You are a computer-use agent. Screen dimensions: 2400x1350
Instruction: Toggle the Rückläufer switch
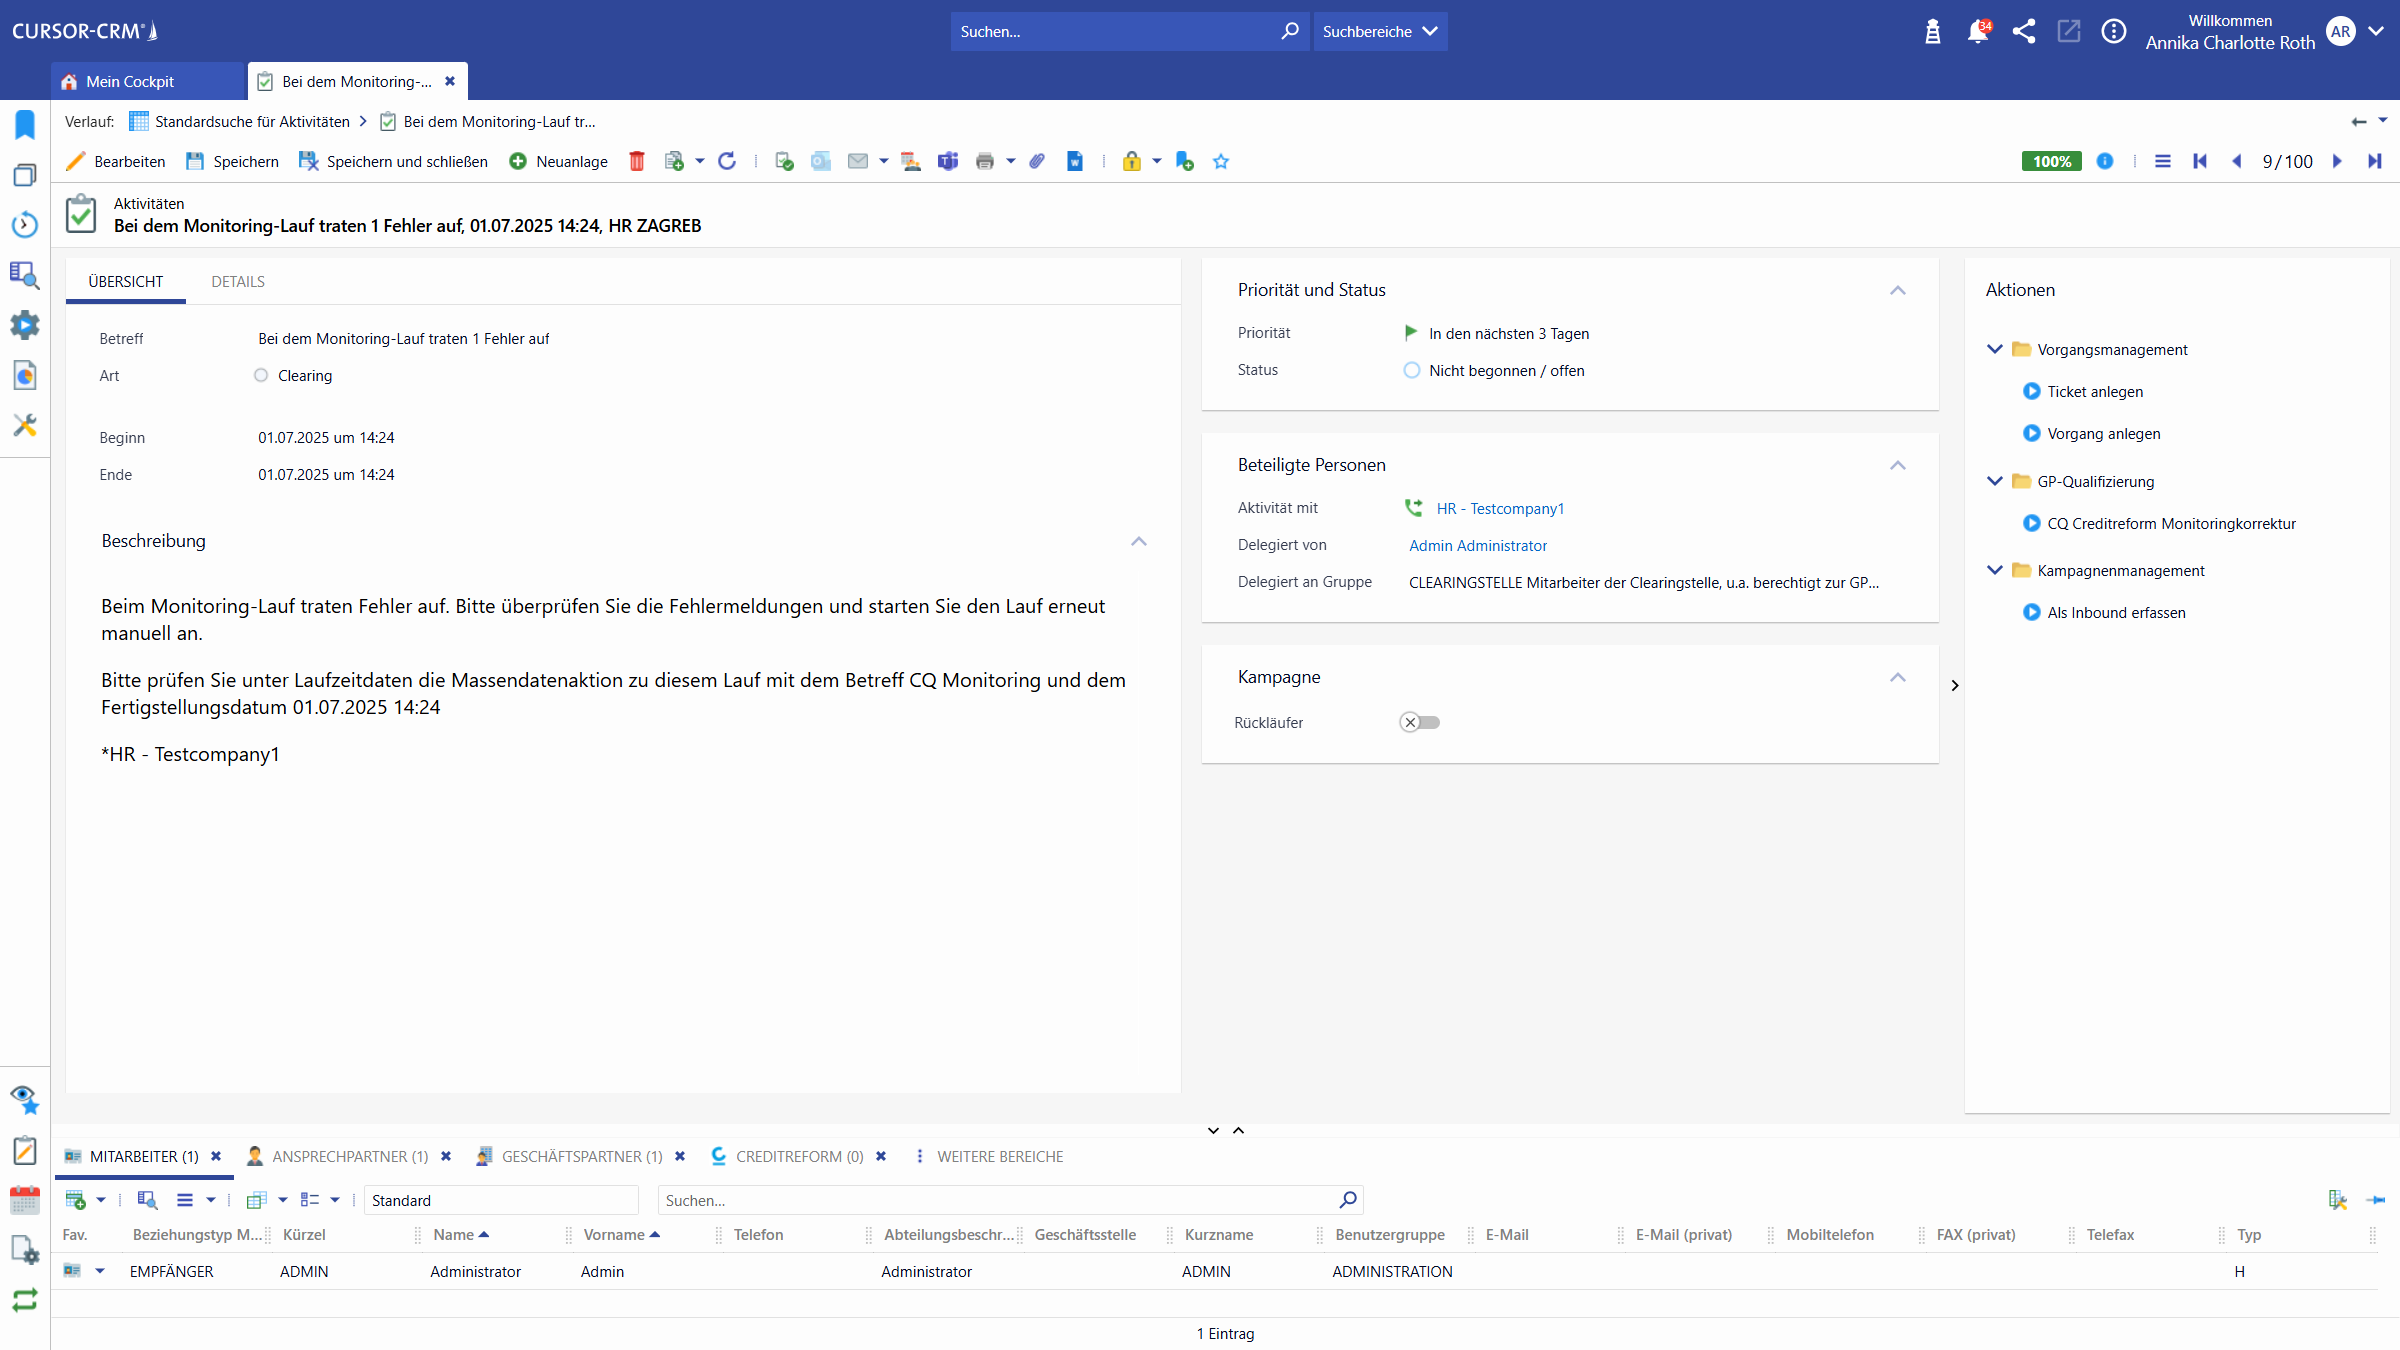click(1419, 722)
